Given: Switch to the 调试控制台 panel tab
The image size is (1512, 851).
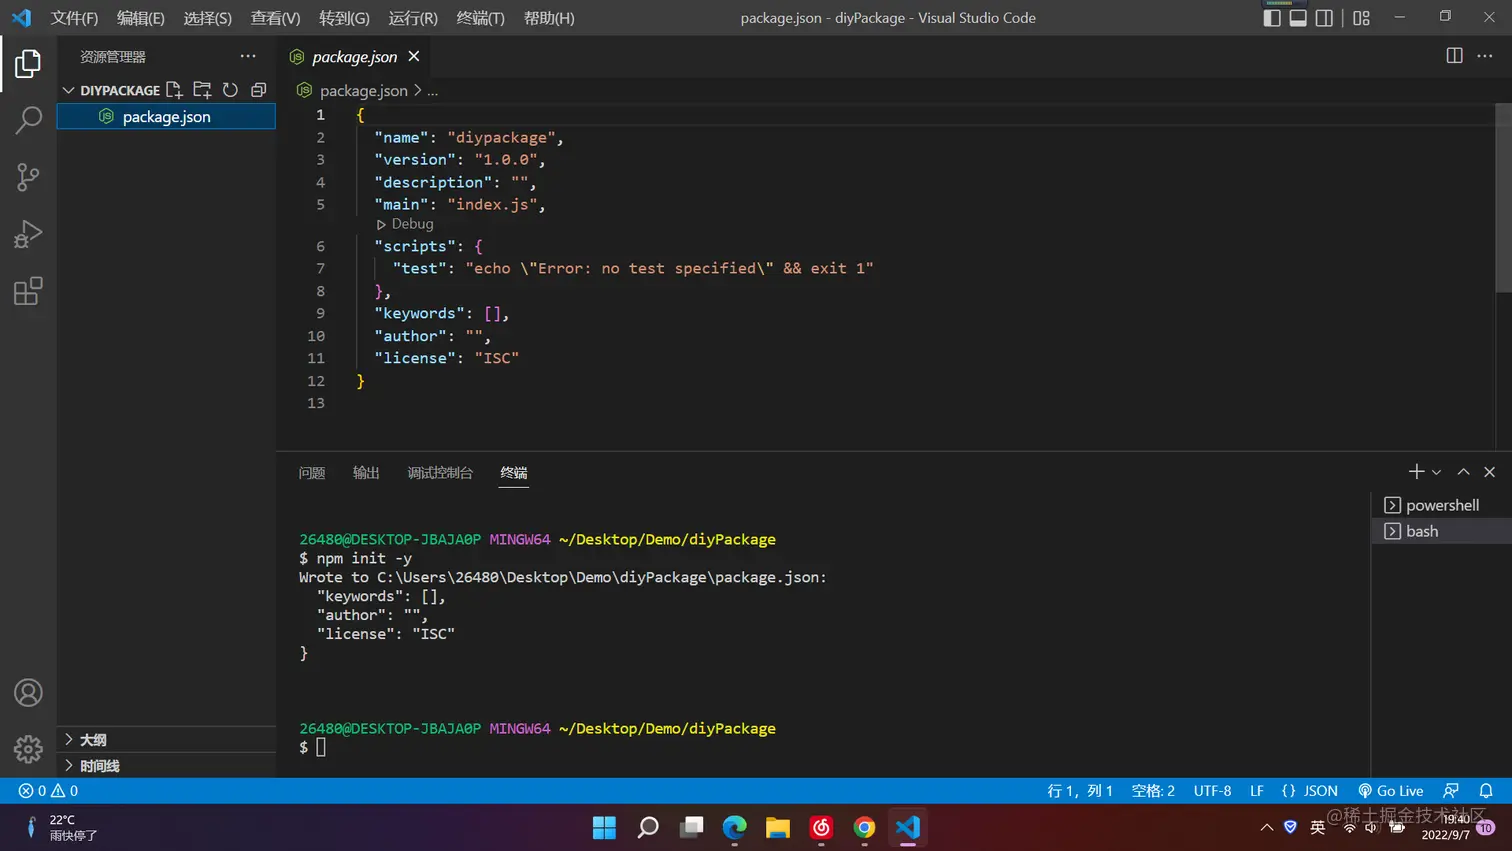Looking at the screenshot, I should (x=440, y=472).
